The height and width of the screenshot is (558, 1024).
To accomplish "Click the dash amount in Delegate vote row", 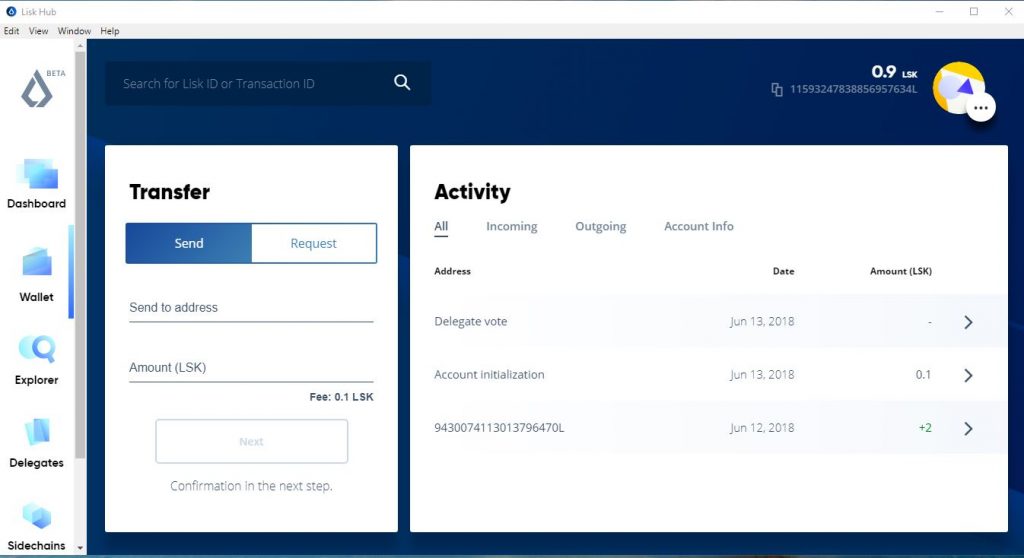I will pos(930,321).
